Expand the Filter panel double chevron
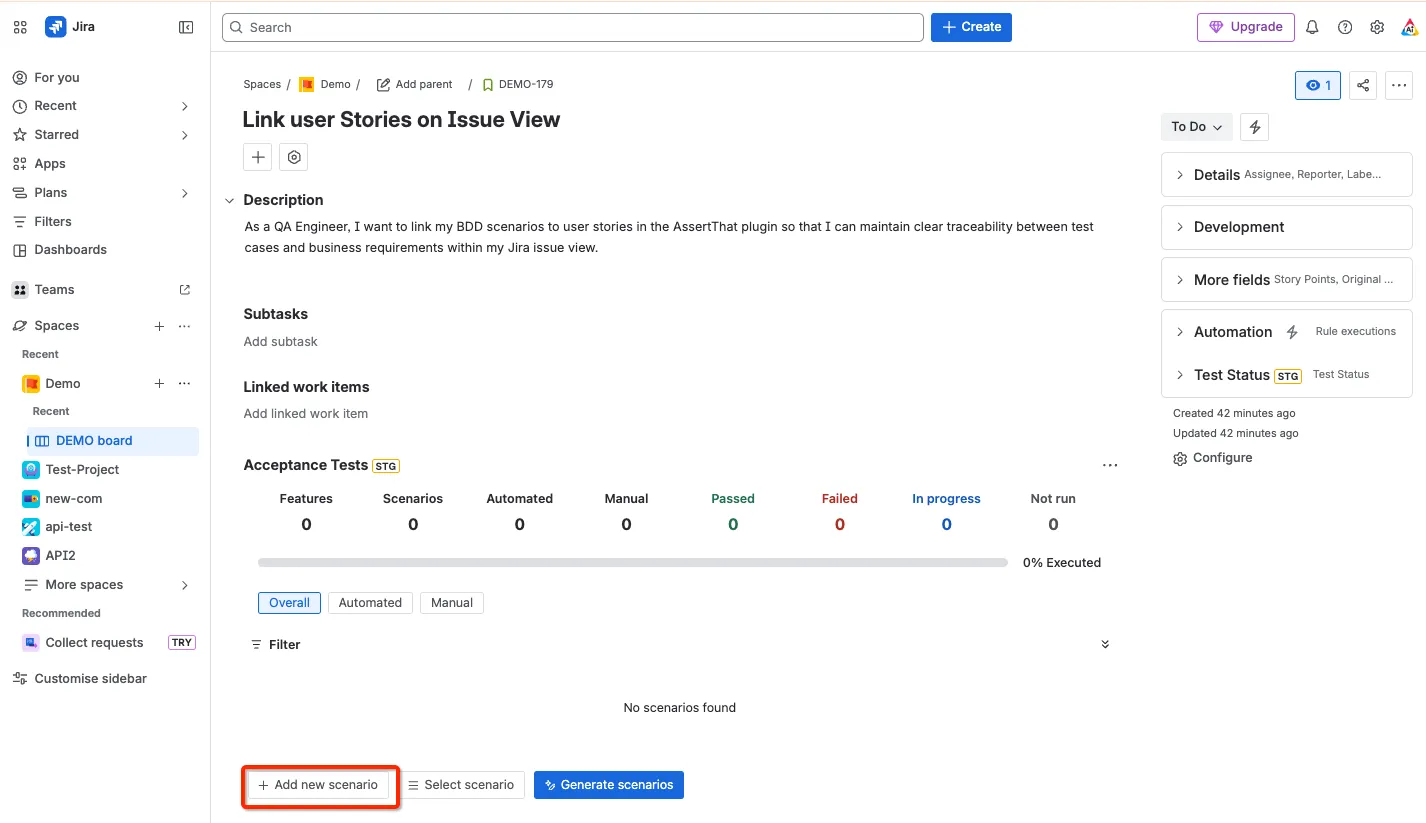The height and width of the screenshot is (823, 1426). tap(1105, 645)
